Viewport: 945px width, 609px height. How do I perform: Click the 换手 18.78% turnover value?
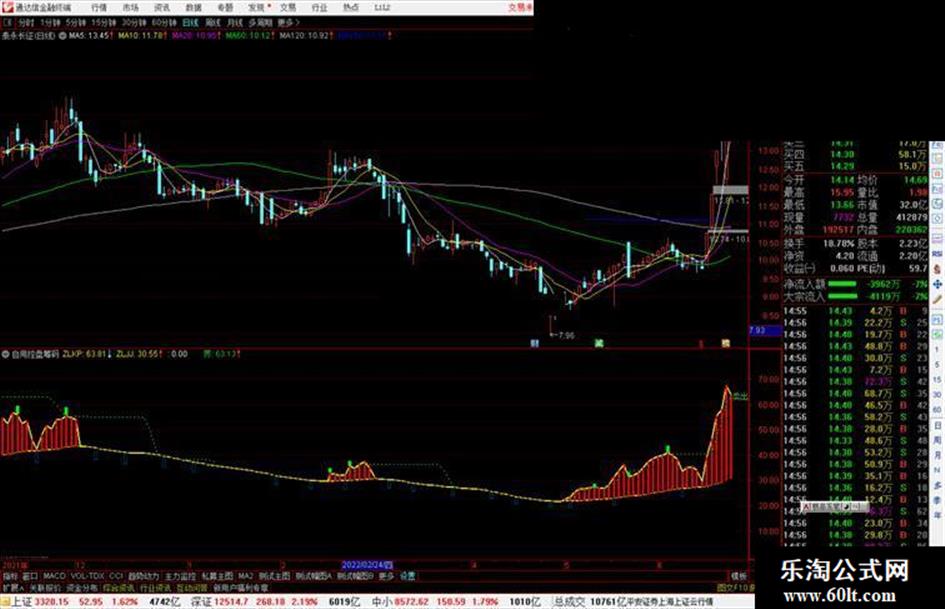coord(839,243)
